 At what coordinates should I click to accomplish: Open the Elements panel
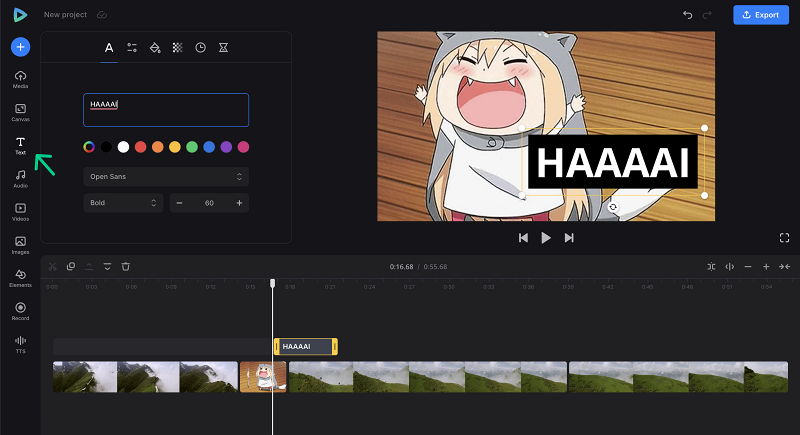coord(20,278)
